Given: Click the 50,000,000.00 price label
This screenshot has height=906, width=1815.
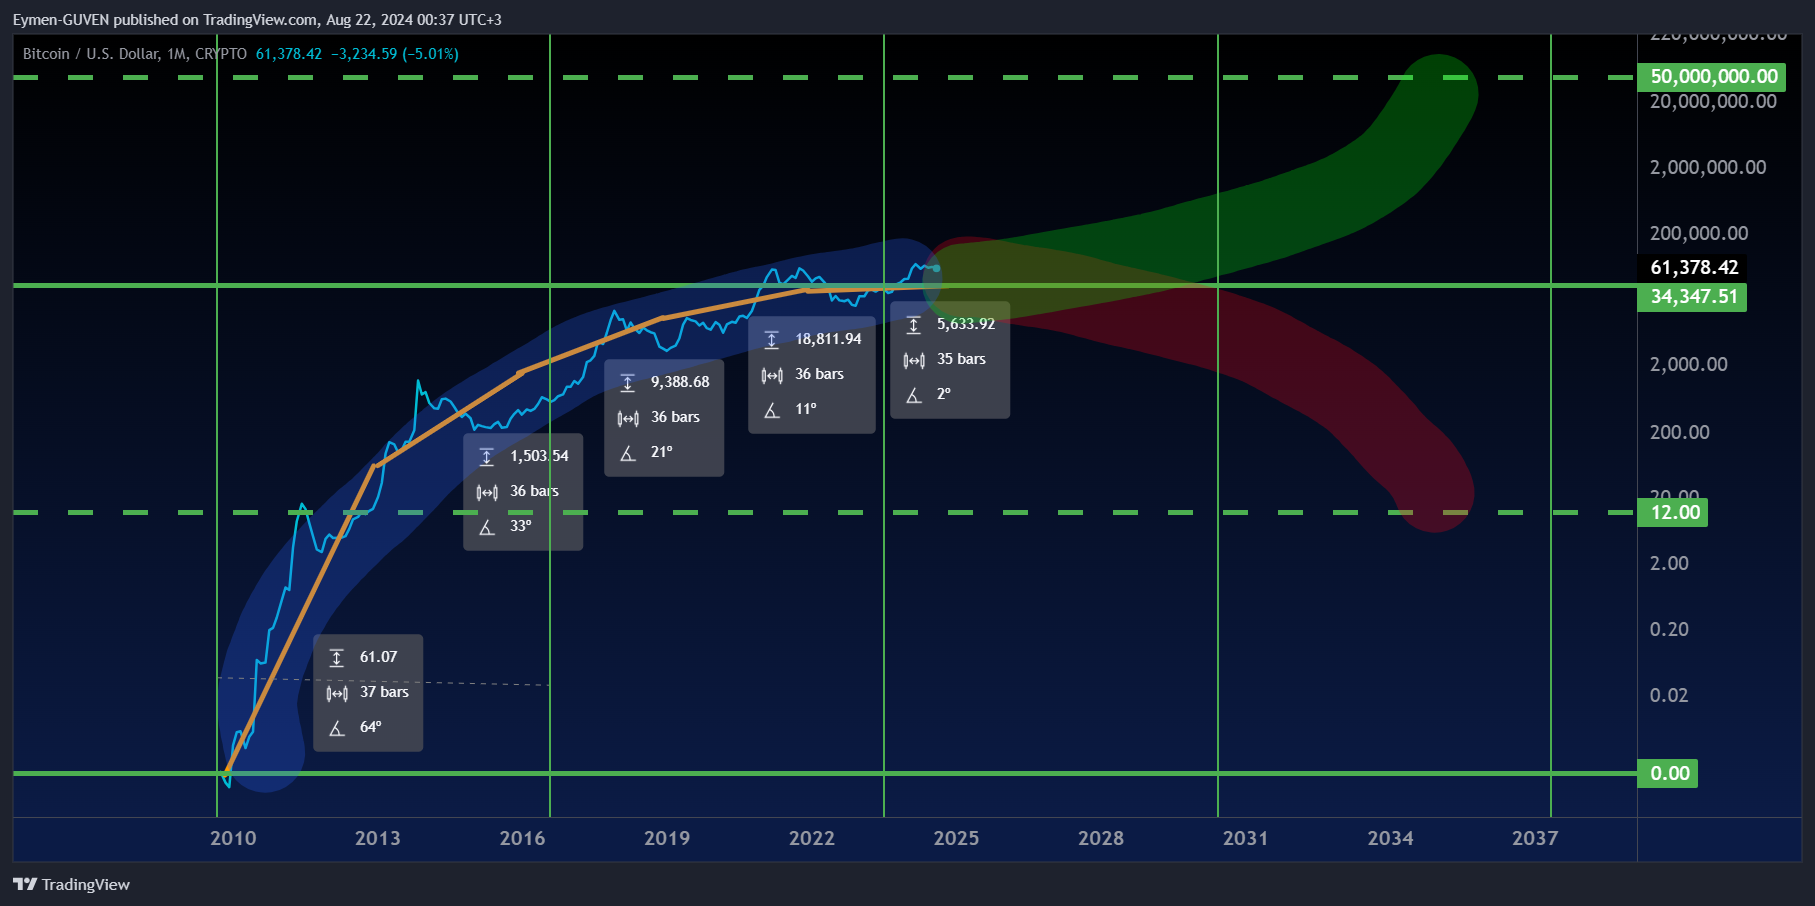Looking at the screenshot, I should point(1712,77).
